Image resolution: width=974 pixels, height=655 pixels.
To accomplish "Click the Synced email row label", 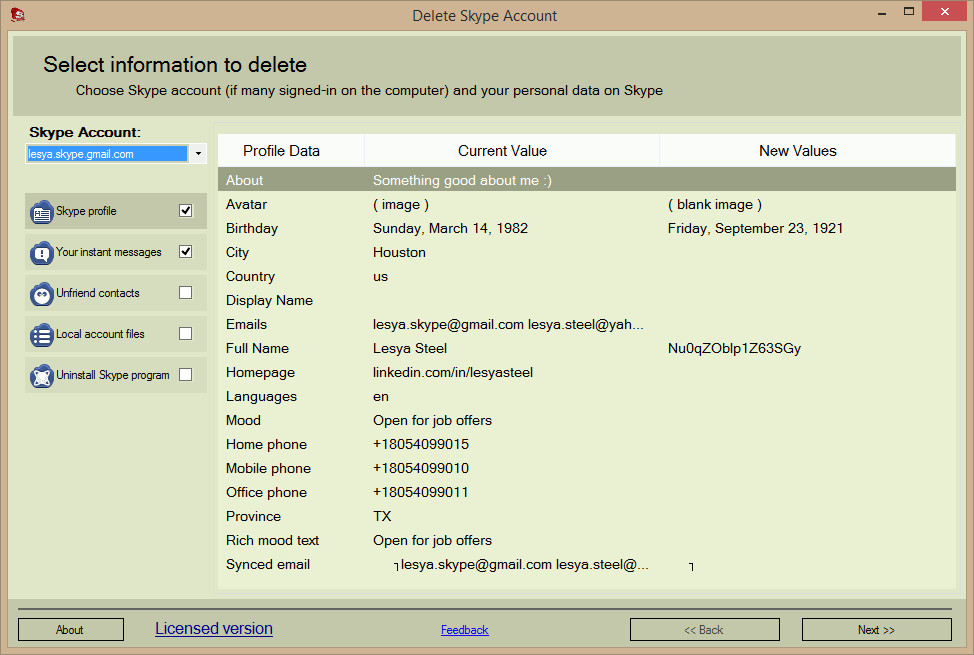I will [x=268, y=564].
